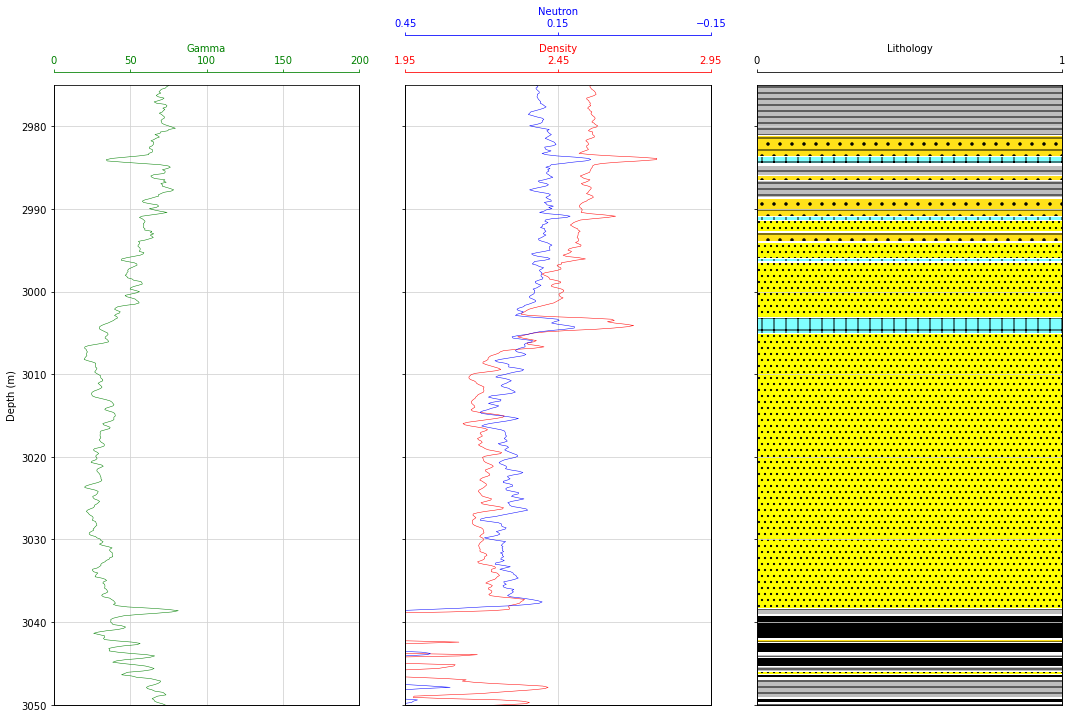Click the 2980 depth tick label
The height and width of the screenshot is (718, 1072).
tap(31, 127)
